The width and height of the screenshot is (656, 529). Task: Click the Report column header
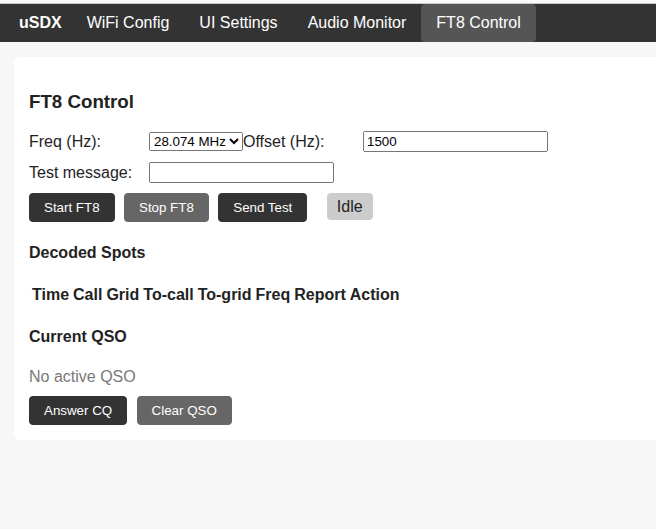tap(321, 295)
